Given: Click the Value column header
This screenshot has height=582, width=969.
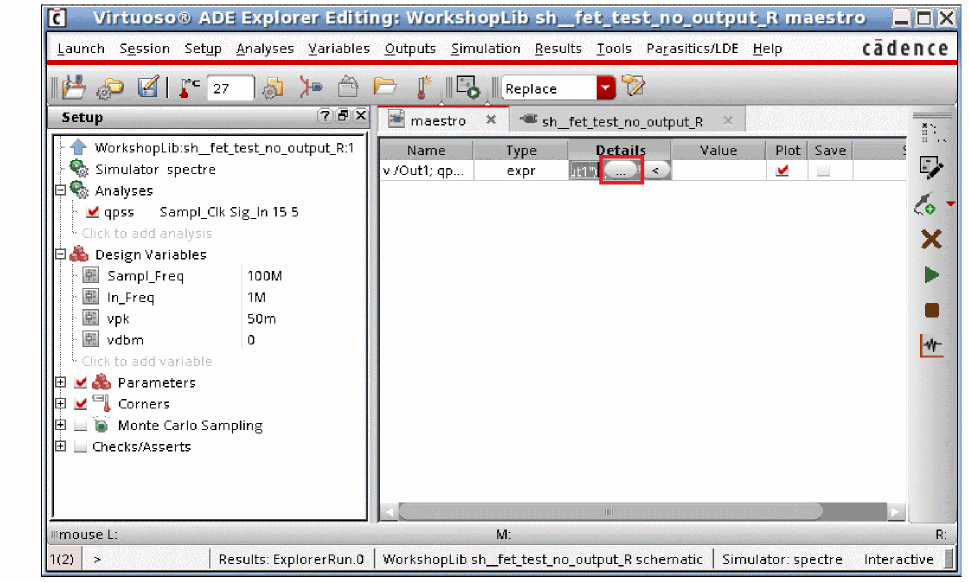Looking at the screenshot, I should pyautogui.click(x=718, y=150).
